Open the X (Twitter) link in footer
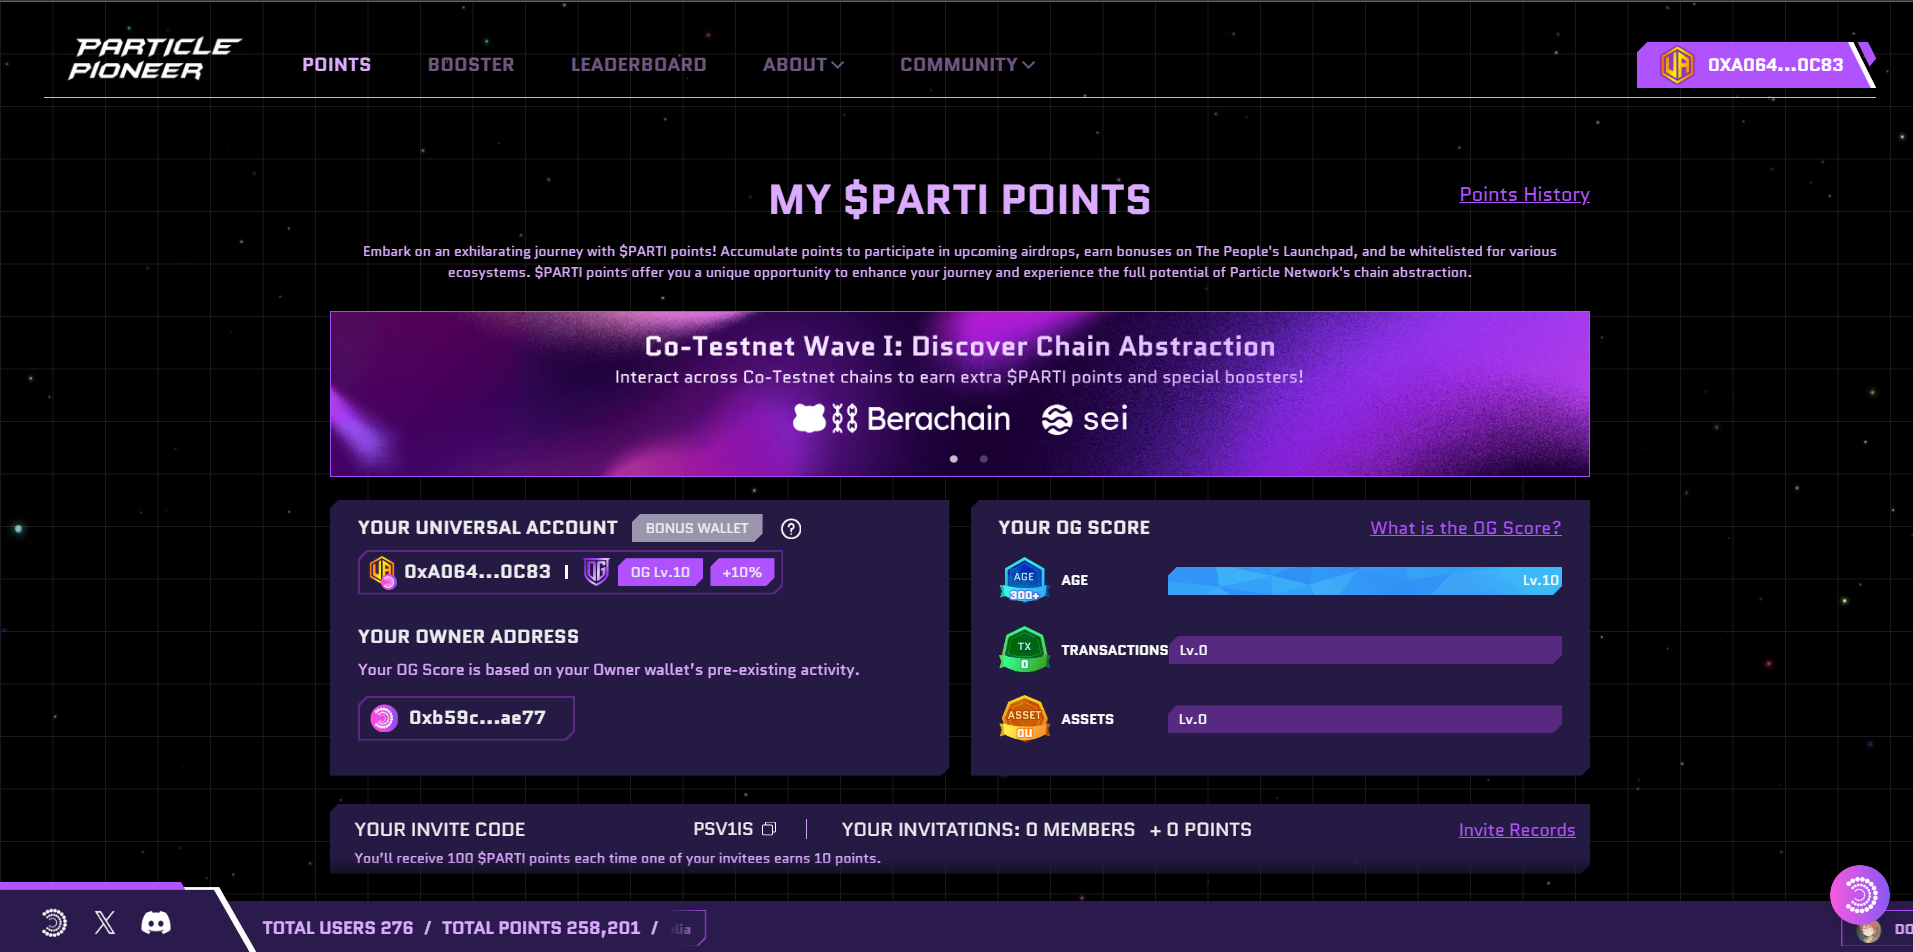Screen dimensions: 1913x952 pos(105,922)
